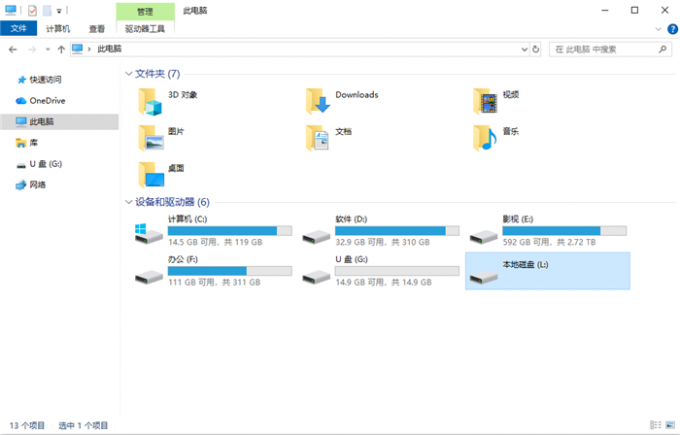Image resolution: width=680 pixels, height=435 pixels.
Task: Collapse the 文件夹 (7) group
Action: click(x=128, y=74)
